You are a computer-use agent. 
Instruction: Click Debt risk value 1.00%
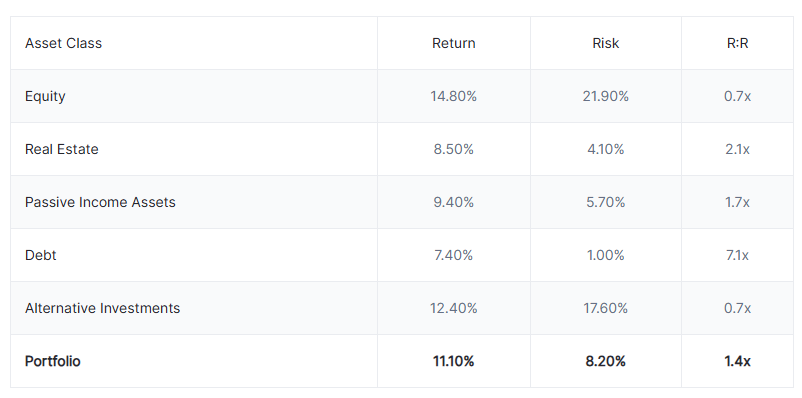[x=606, y=255]
